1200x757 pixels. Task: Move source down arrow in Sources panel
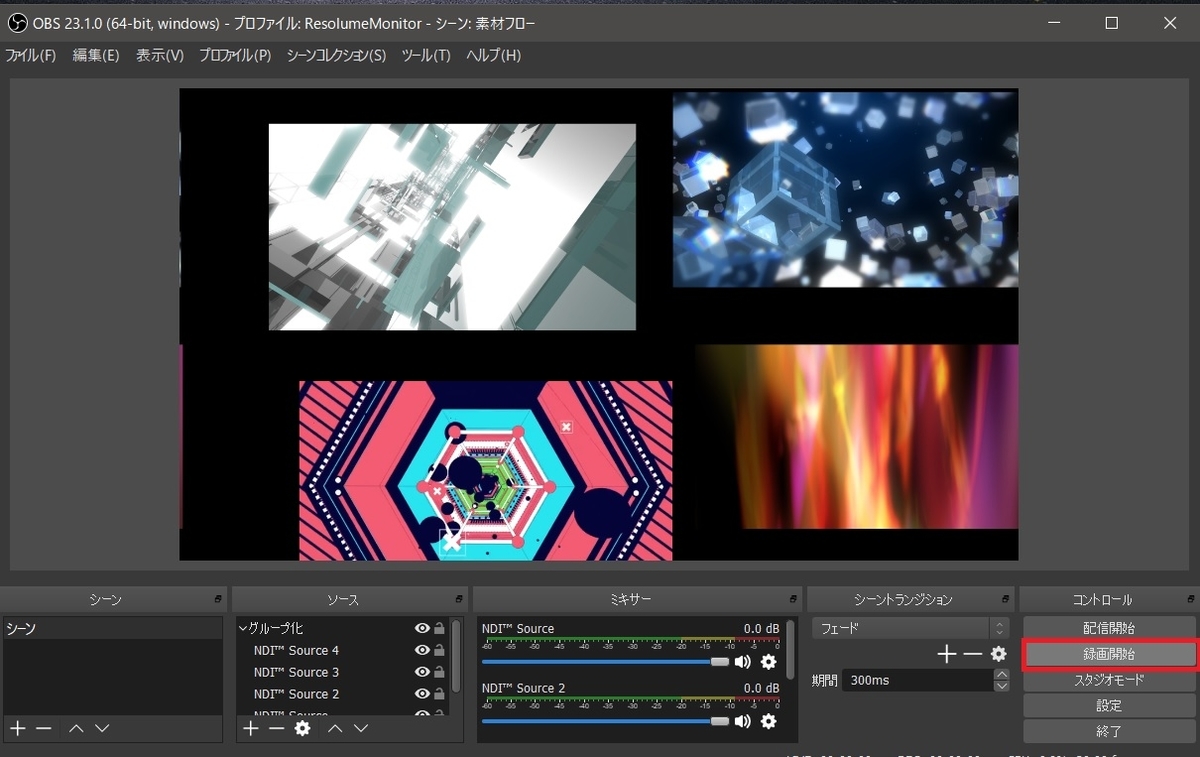pyautogui.click(x=360, y=728)
